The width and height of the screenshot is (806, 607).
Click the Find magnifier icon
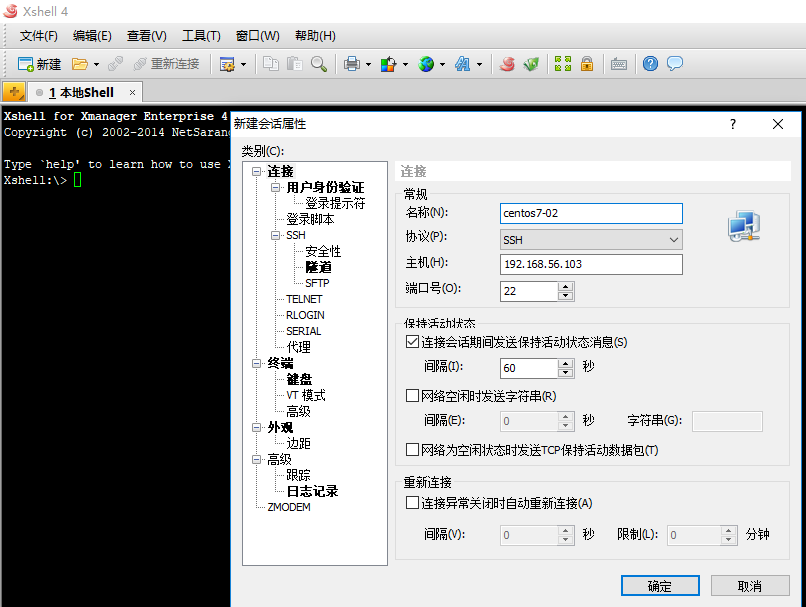pos(319,64)
